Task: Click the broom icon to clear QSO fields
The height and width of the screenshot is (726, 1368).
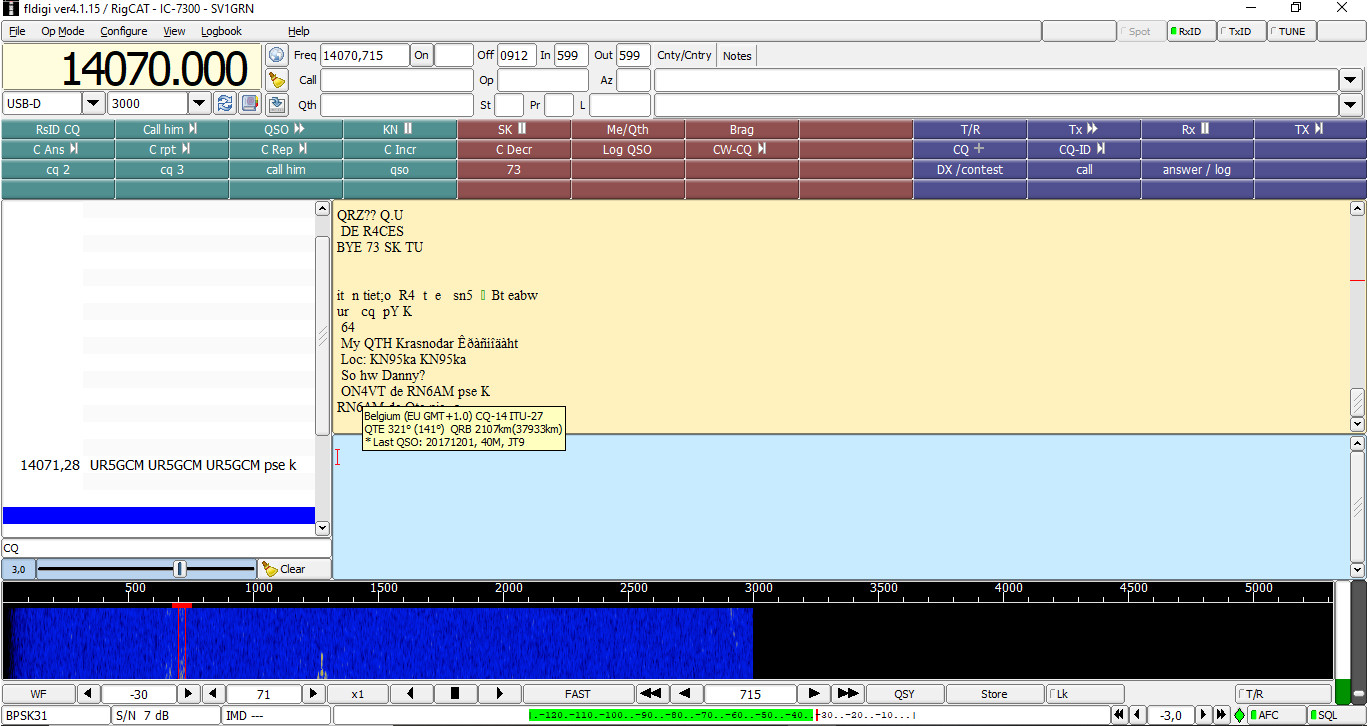Action: coord(277,79)
